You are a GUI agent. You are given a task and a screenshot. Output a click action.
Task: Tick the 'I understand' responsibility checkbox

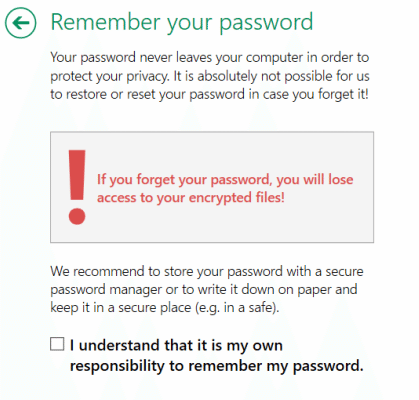57,344
